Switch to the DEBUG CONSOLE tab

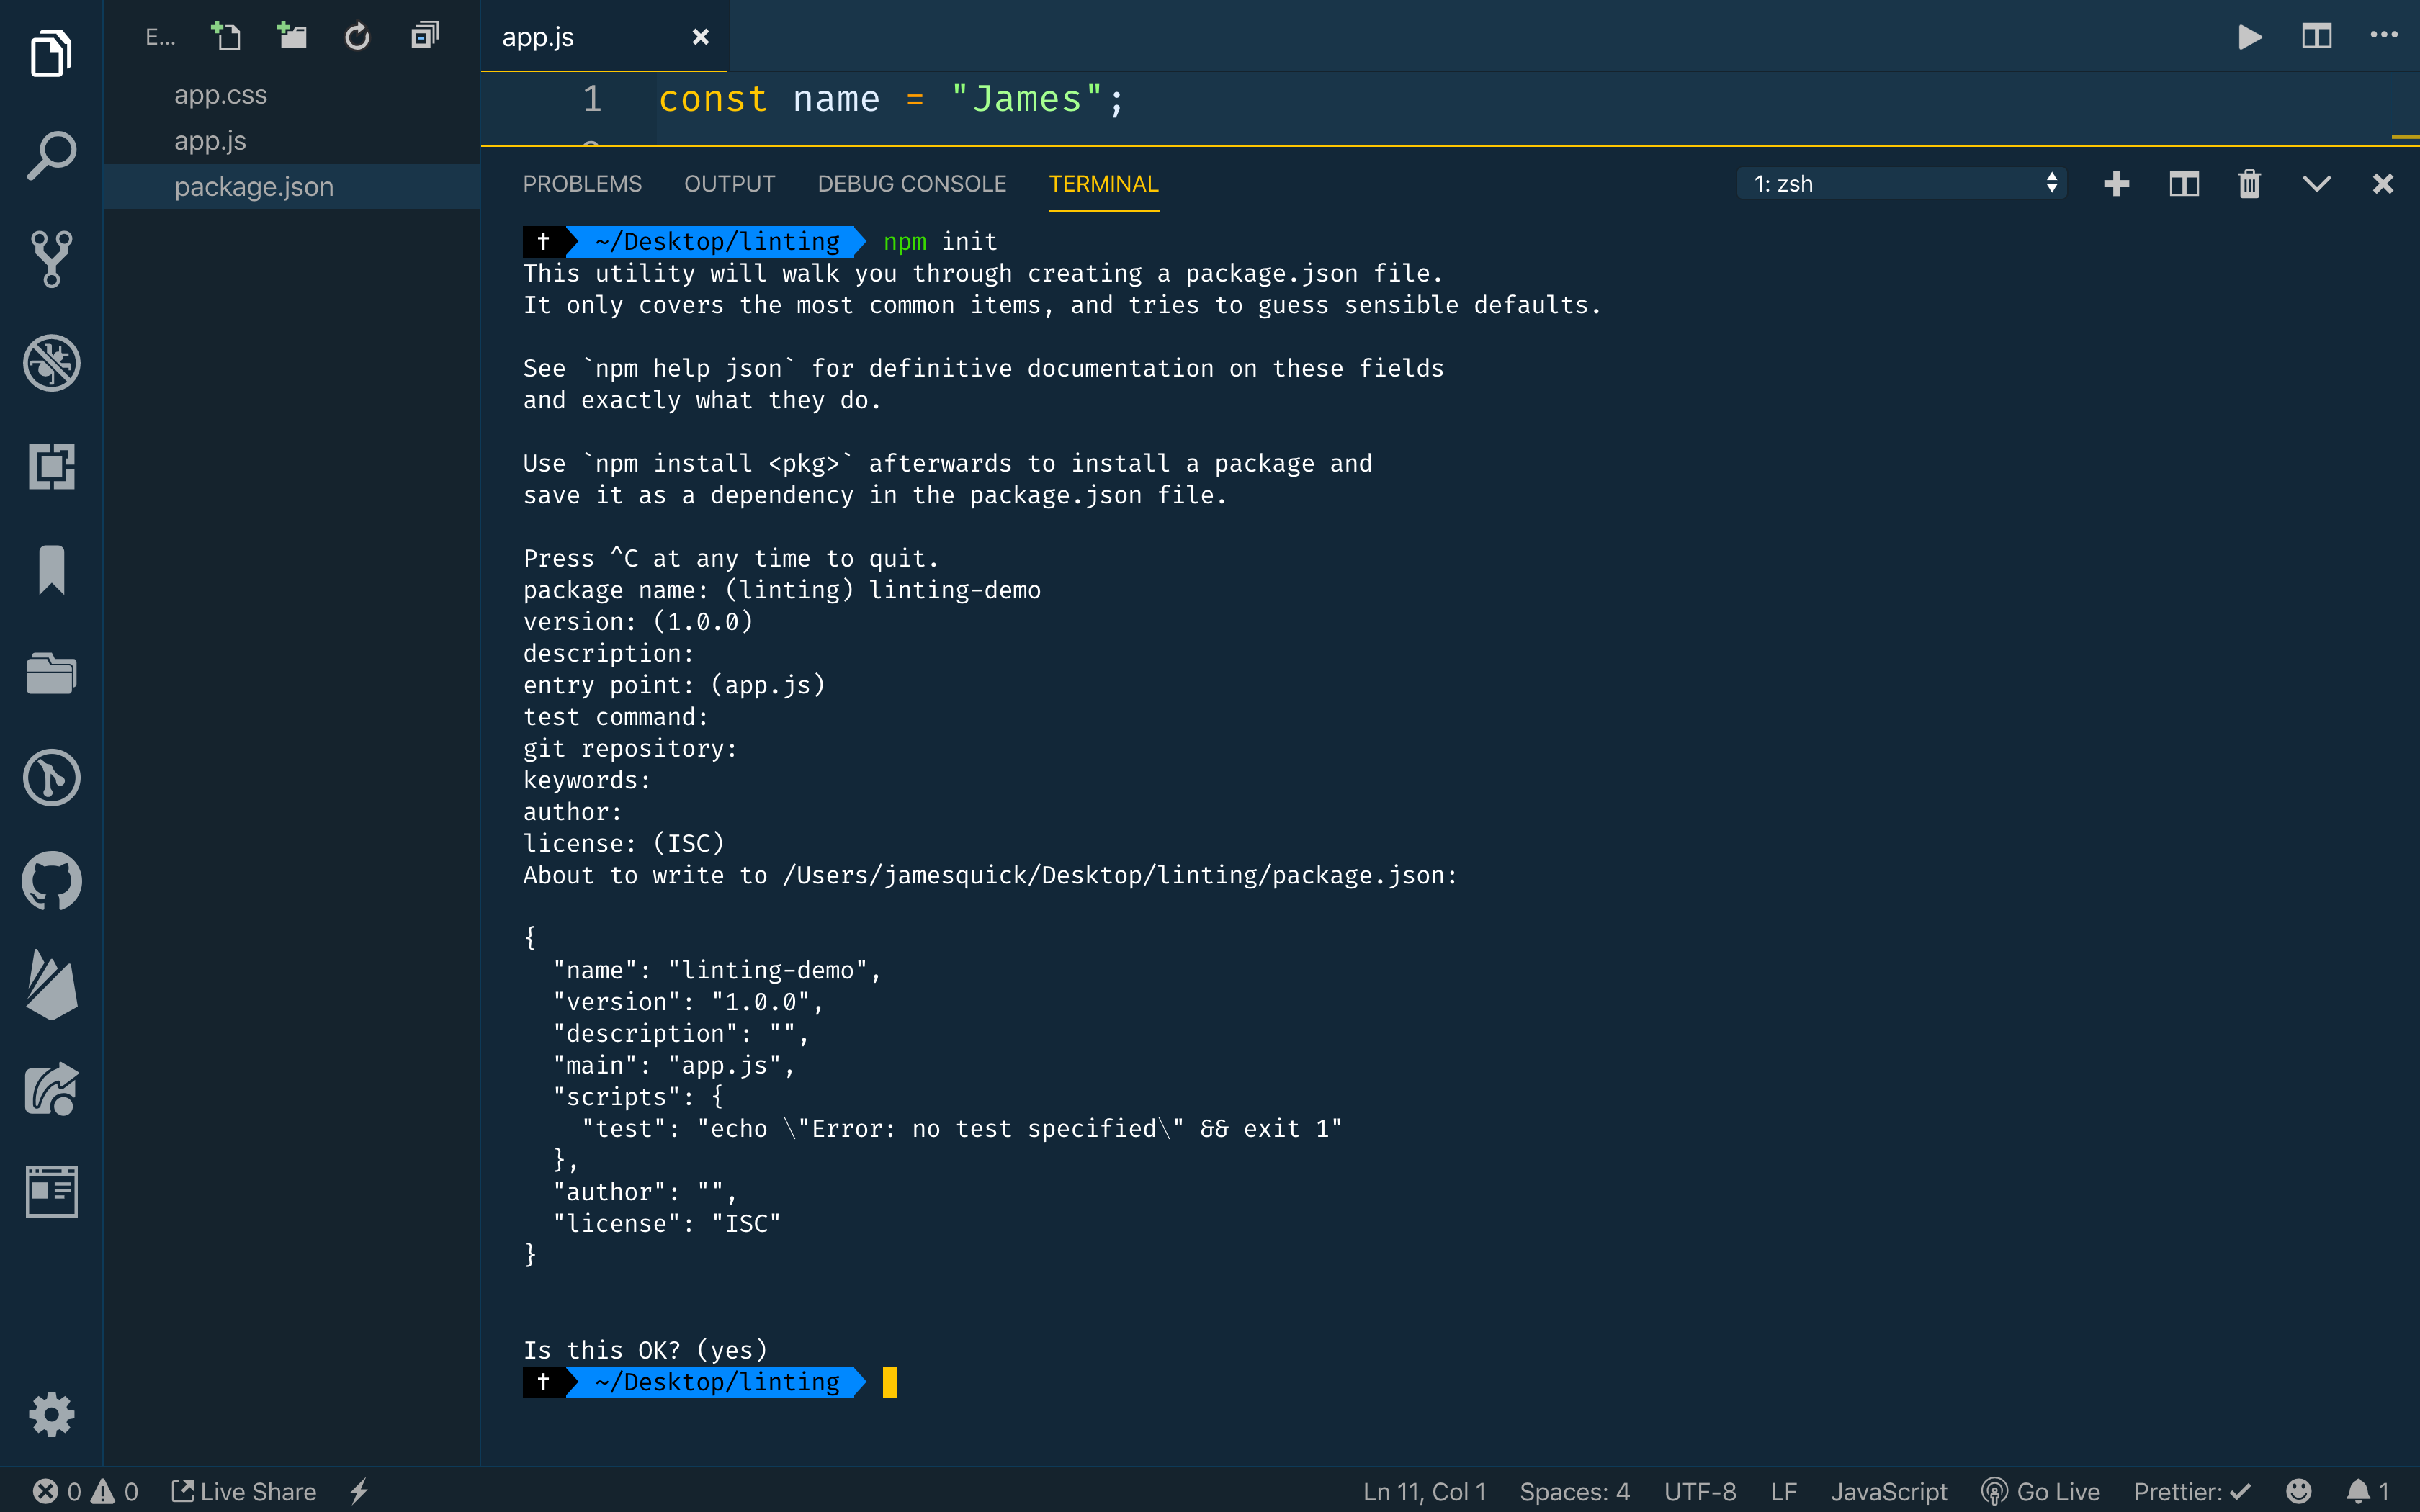coord(911,183)
